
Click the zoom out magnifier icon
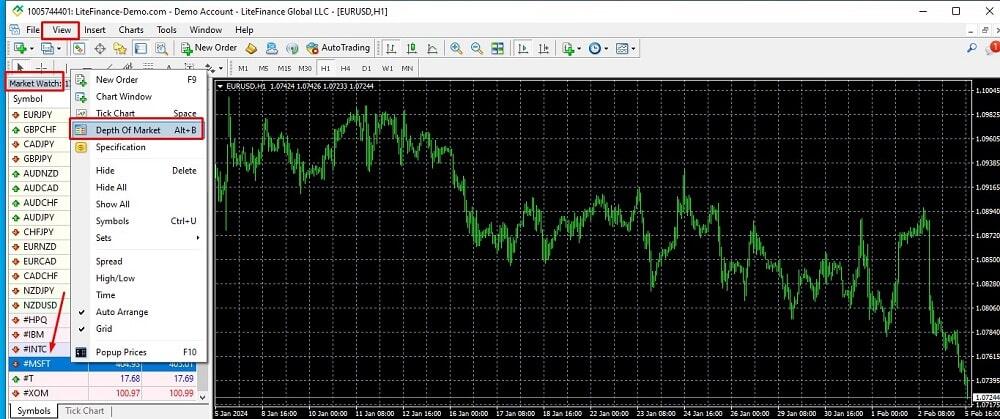[x=476, y=48]
